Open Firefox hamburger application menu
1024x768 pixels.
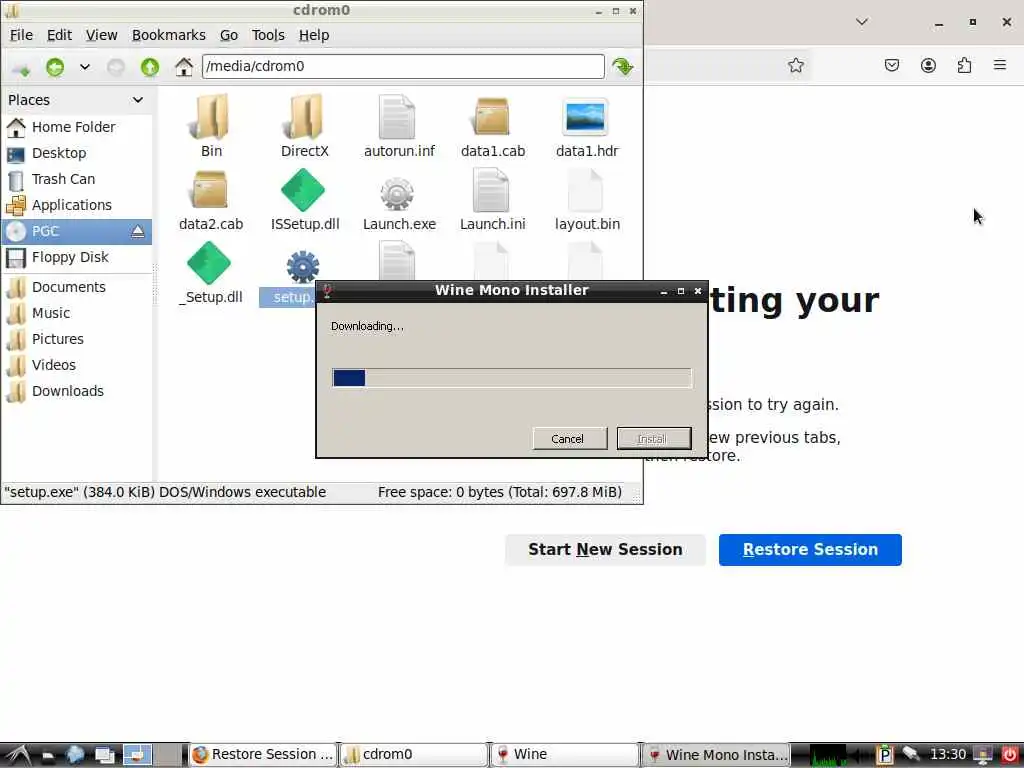1000,65
